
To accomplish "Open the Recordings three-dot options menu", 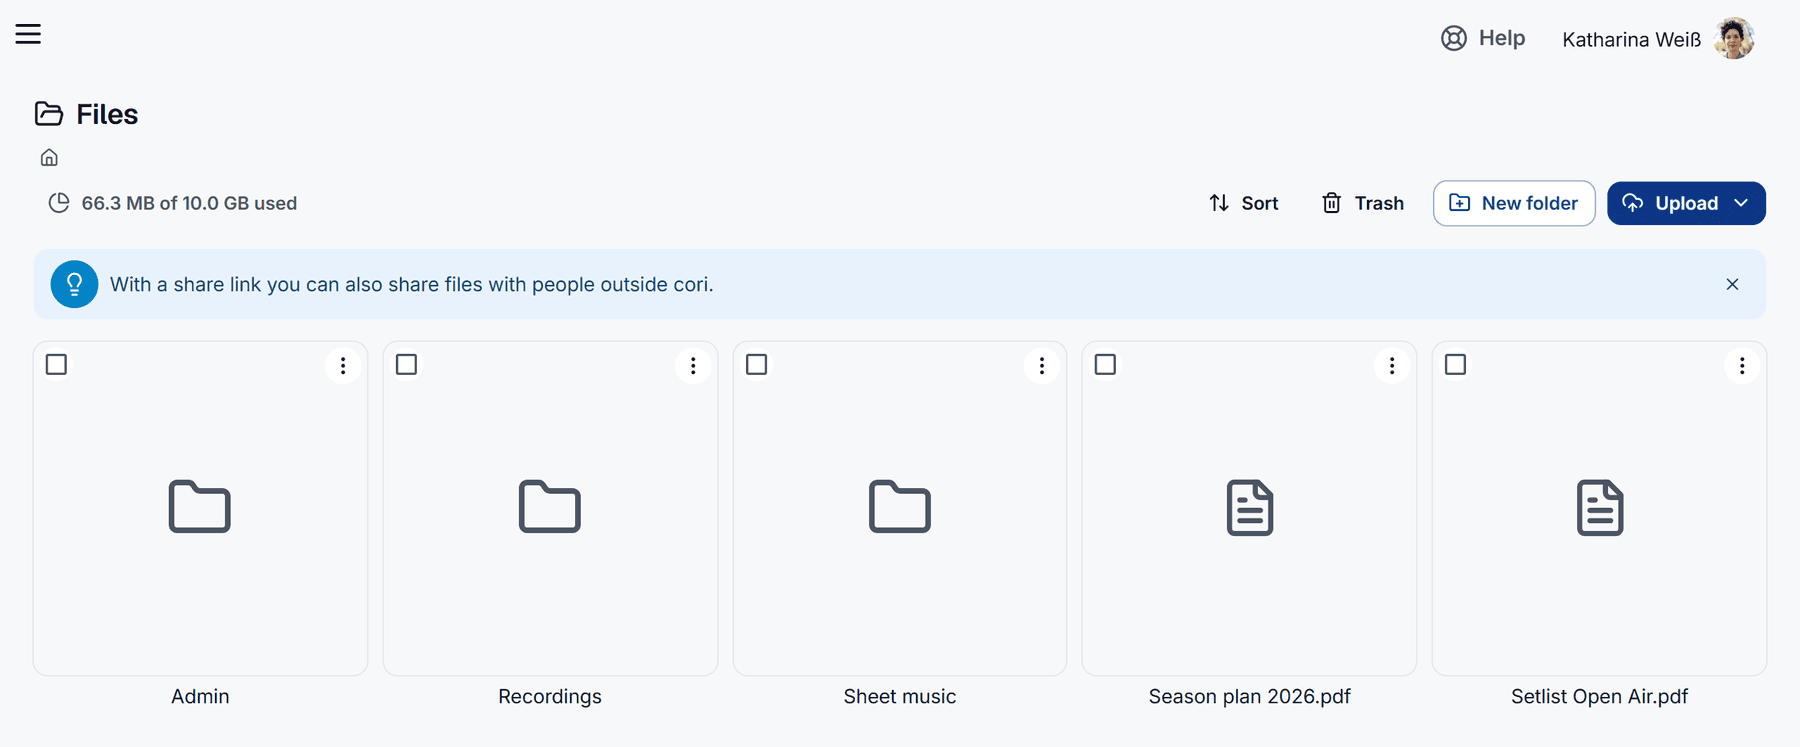I will pyautogui.click(x=693, y=366).
